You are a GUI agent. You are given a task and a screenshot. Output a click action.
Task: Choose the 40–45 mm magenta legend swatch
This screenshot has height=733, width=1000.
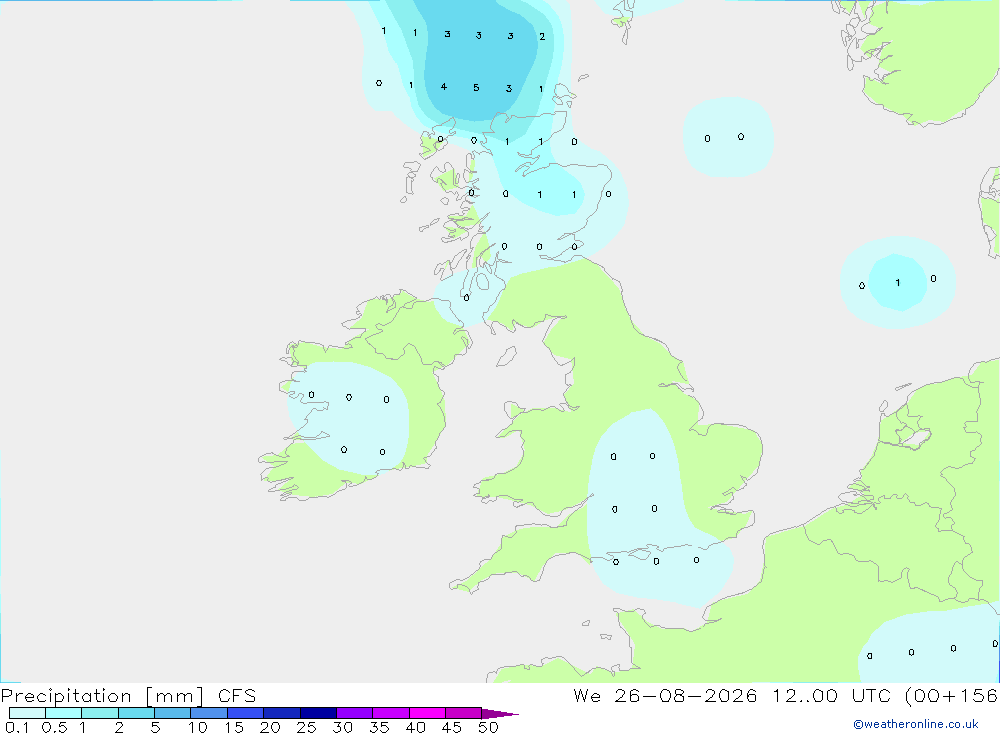[x=427, y=713]
